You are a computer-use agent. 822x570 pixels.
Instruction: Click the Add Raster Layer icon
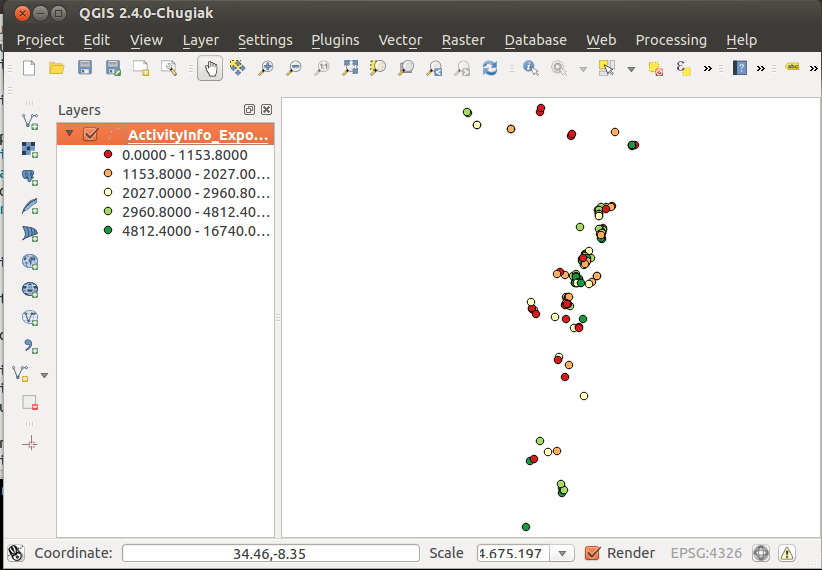click(x=30, y=149)
